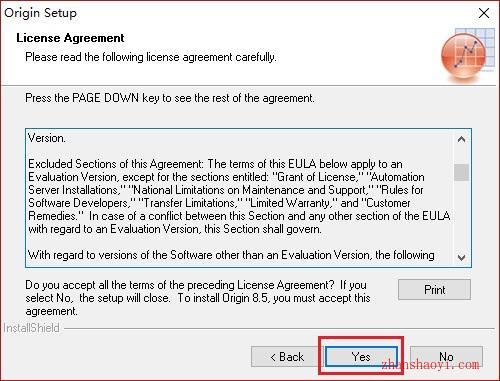Click the 'Do you accept all the terms' question

[x=198, y=298]
